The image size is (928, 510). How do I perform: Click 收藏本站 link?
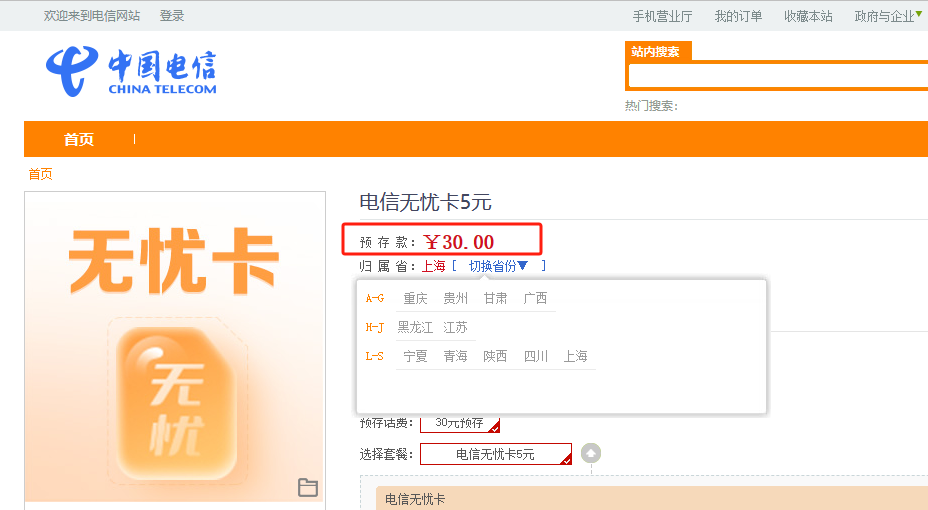click(x=808, y=16)
